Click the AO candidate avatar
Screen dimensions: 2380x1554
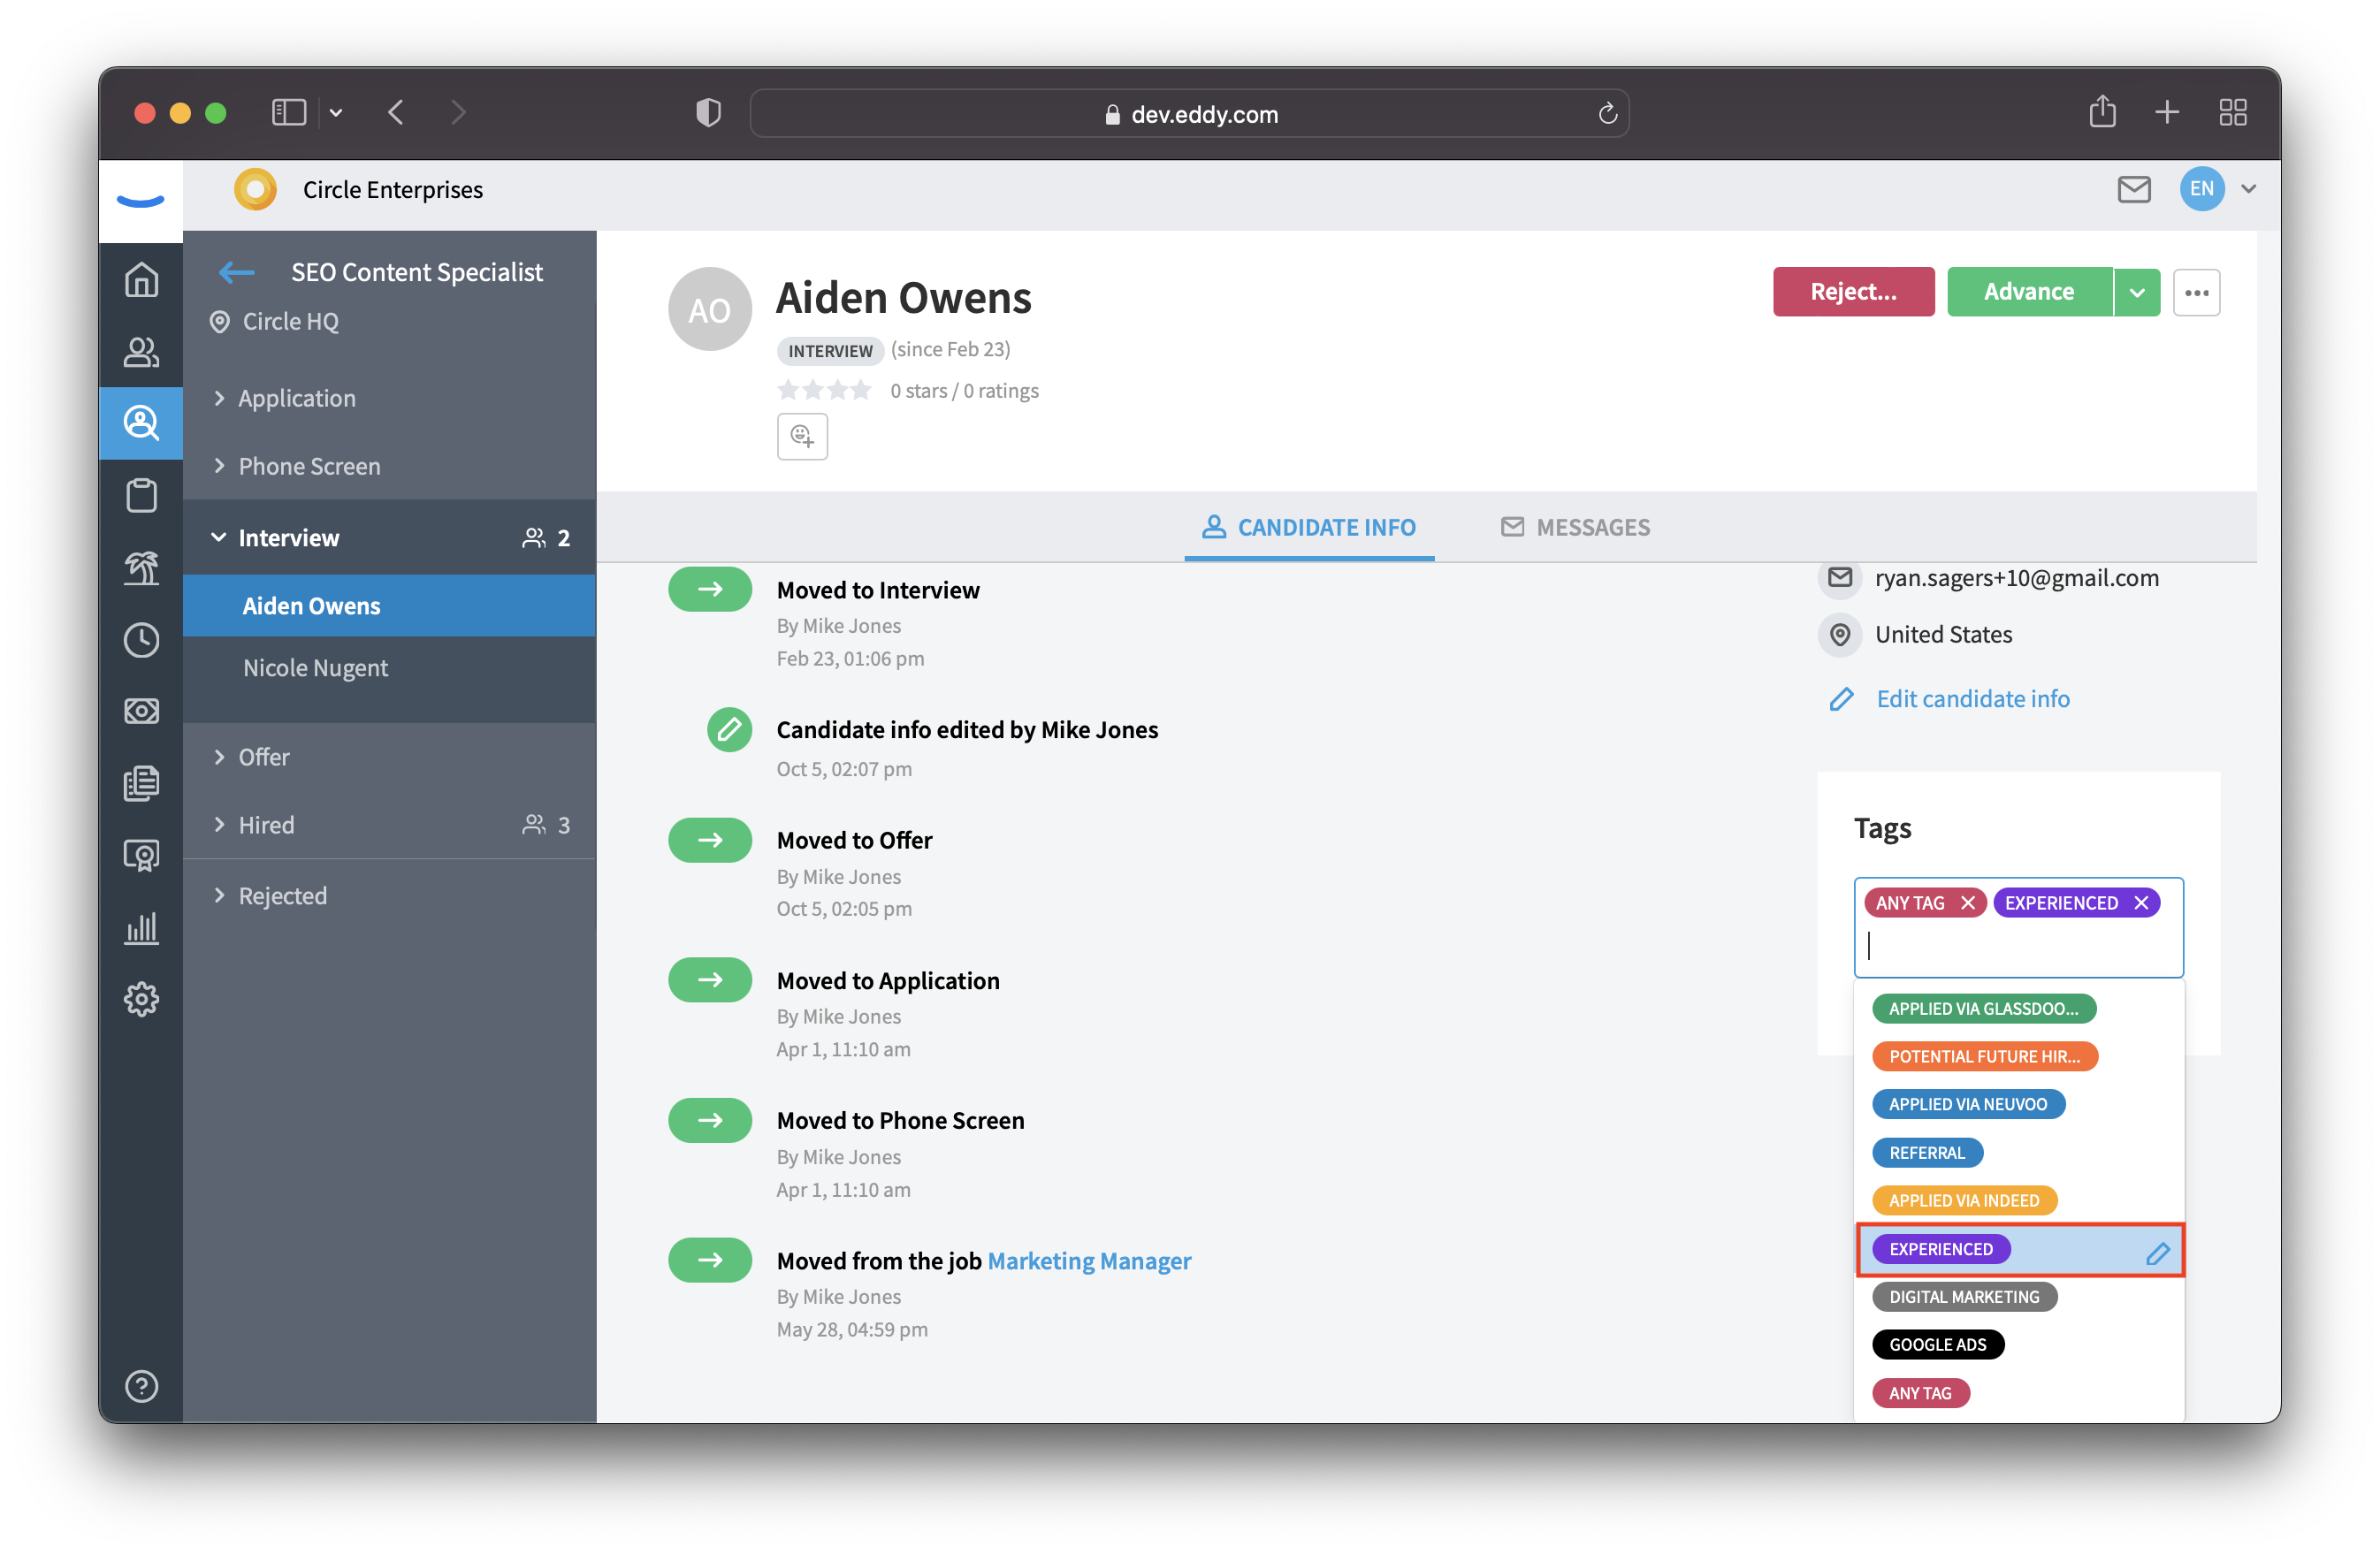click(x=709, y=309)
